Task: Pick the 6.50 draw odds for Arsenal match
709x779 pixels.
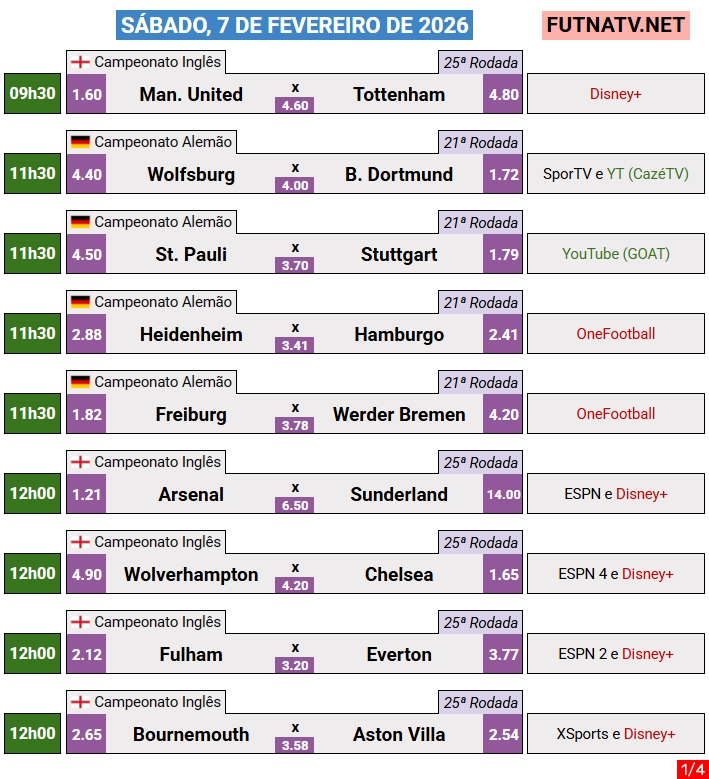Action: click(x=295, y=506)
